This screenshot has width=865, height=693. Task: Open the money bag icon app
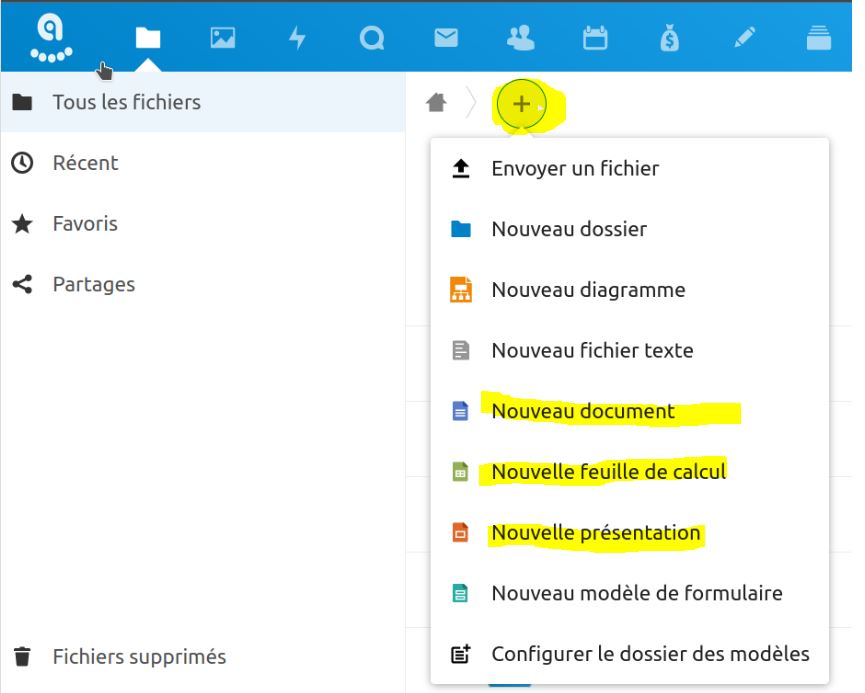pos(670,39)
